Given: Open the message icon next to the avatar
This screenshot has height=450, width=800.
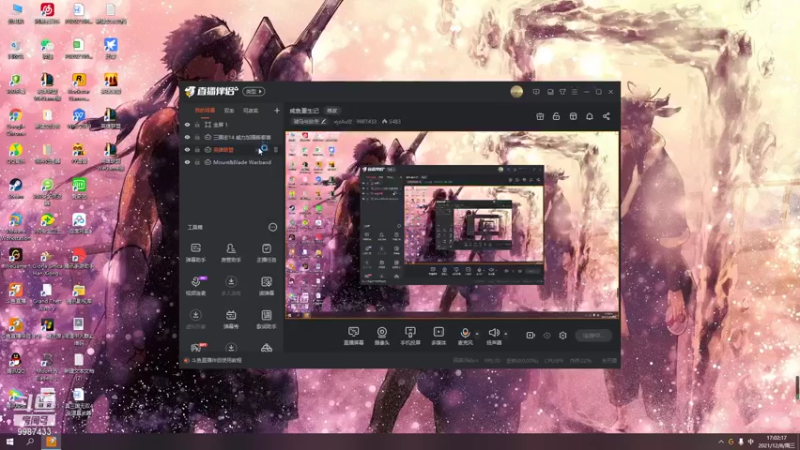Looking at the screenshot, I should coord(536,92).
